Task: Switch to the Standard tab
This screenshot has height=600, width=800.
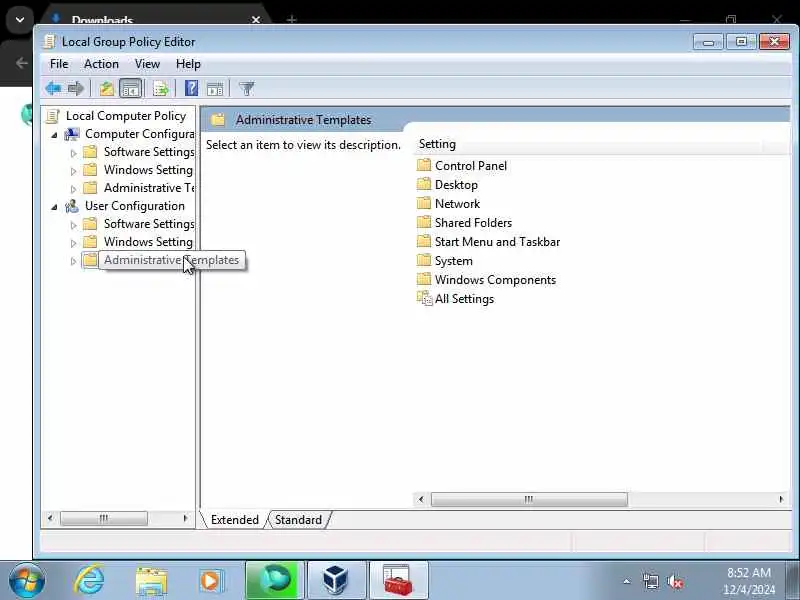Action: (x=298, y=519)
